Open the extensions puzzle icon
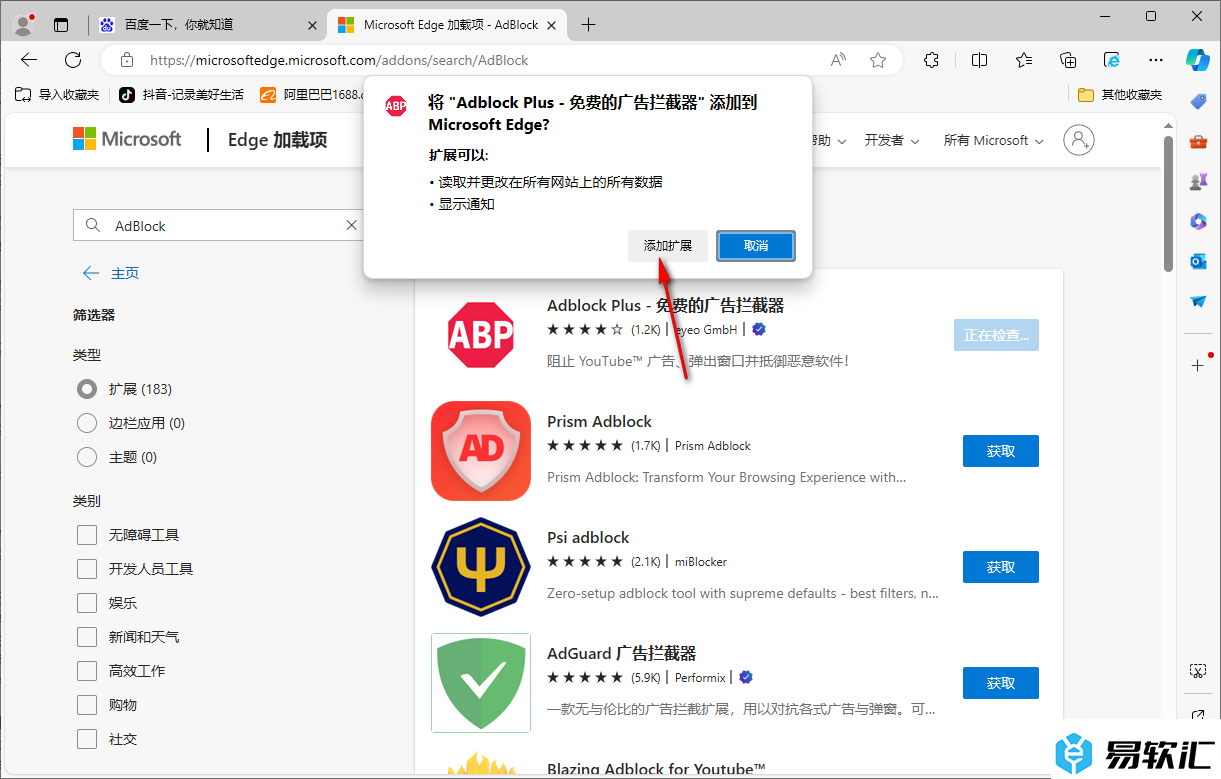This screenshot has height=779, width=1221. pos(931,60)
